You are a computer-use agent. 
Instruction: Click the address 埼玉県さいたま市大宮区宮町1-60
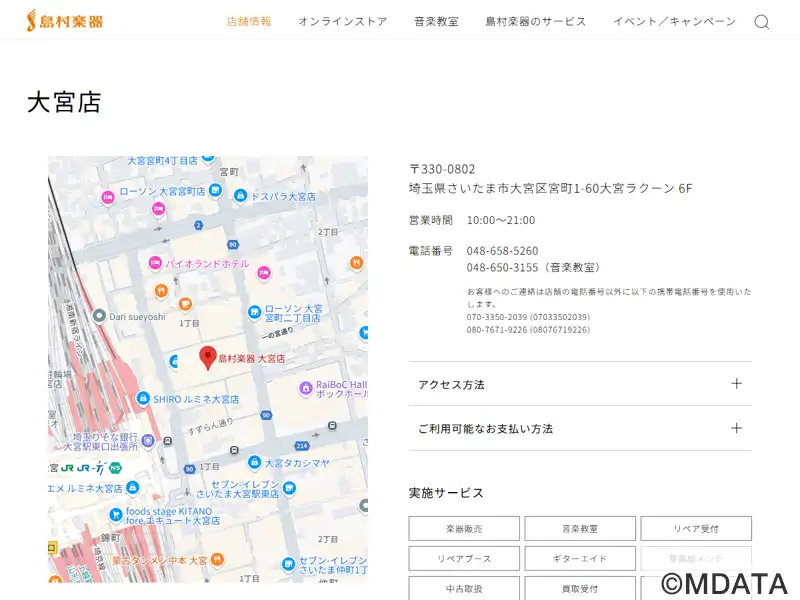point(504,188)
